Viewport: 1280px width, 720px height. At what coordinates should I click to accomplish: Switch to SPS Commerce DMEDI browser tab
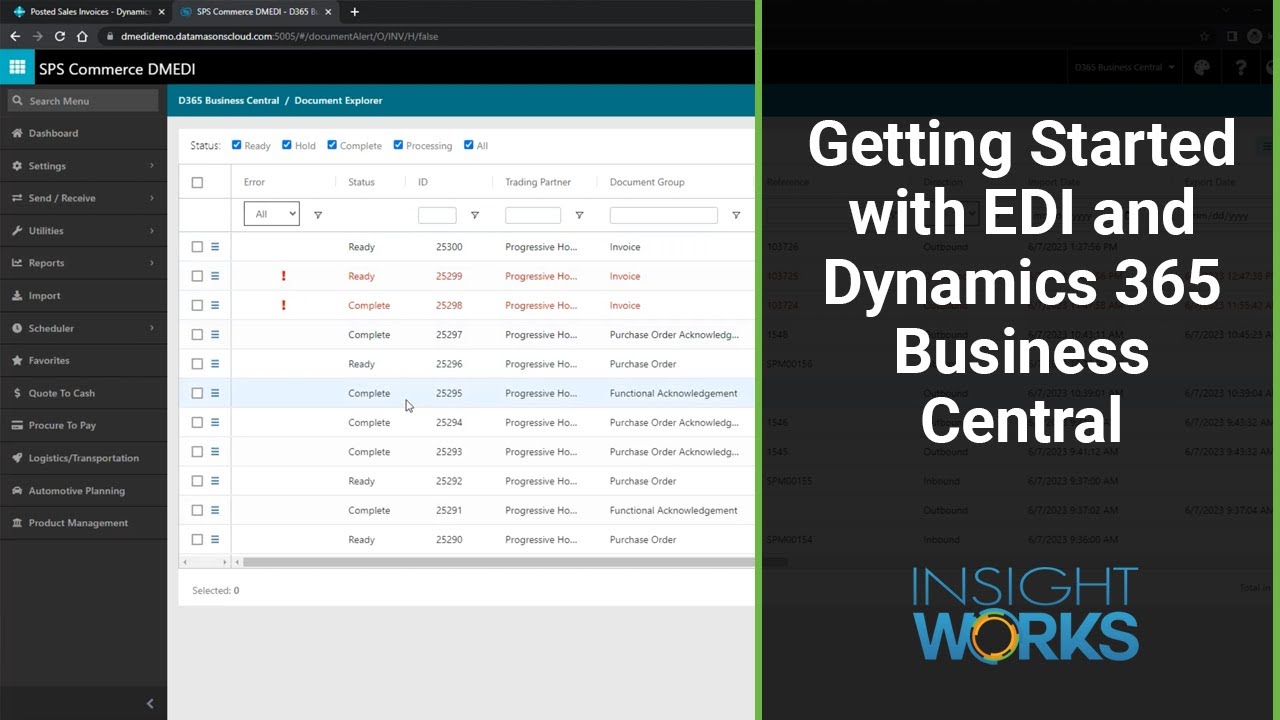tap(255, 12)
